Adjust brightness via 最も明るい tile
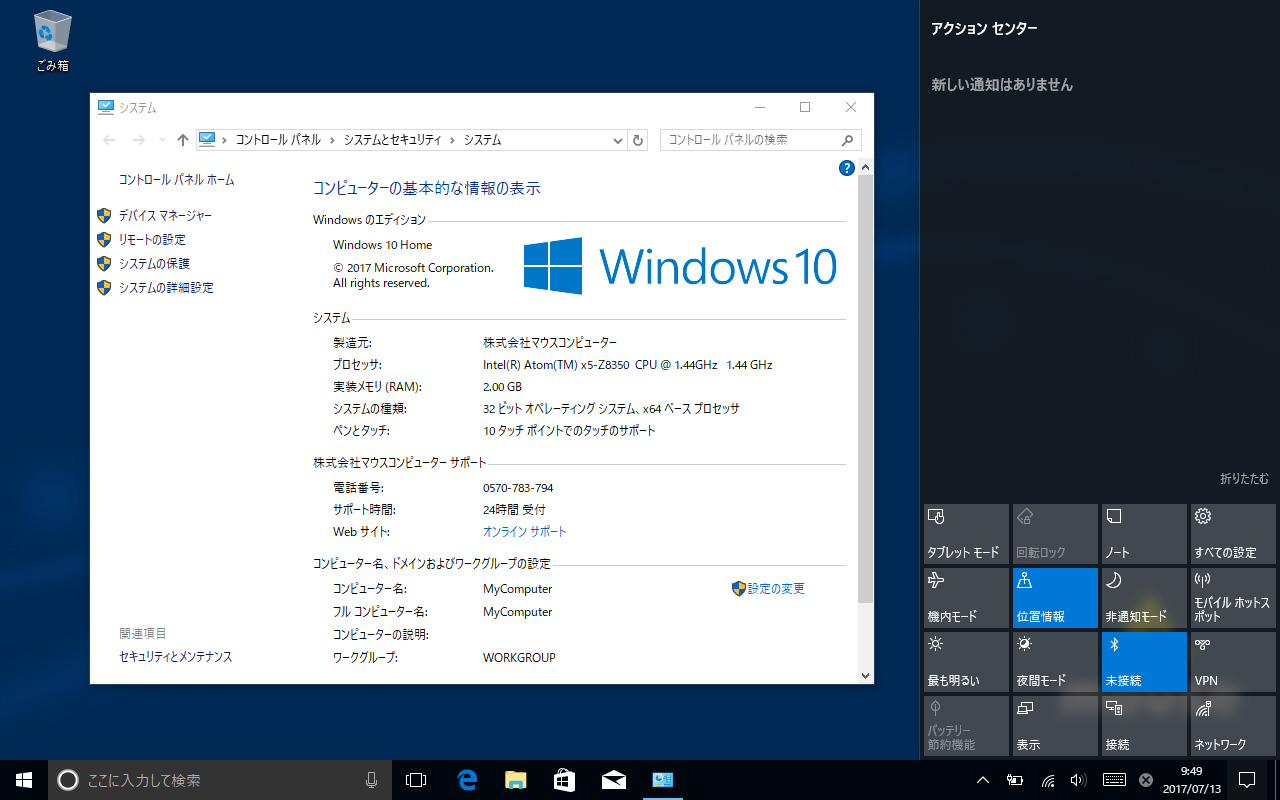 [966, 661]
